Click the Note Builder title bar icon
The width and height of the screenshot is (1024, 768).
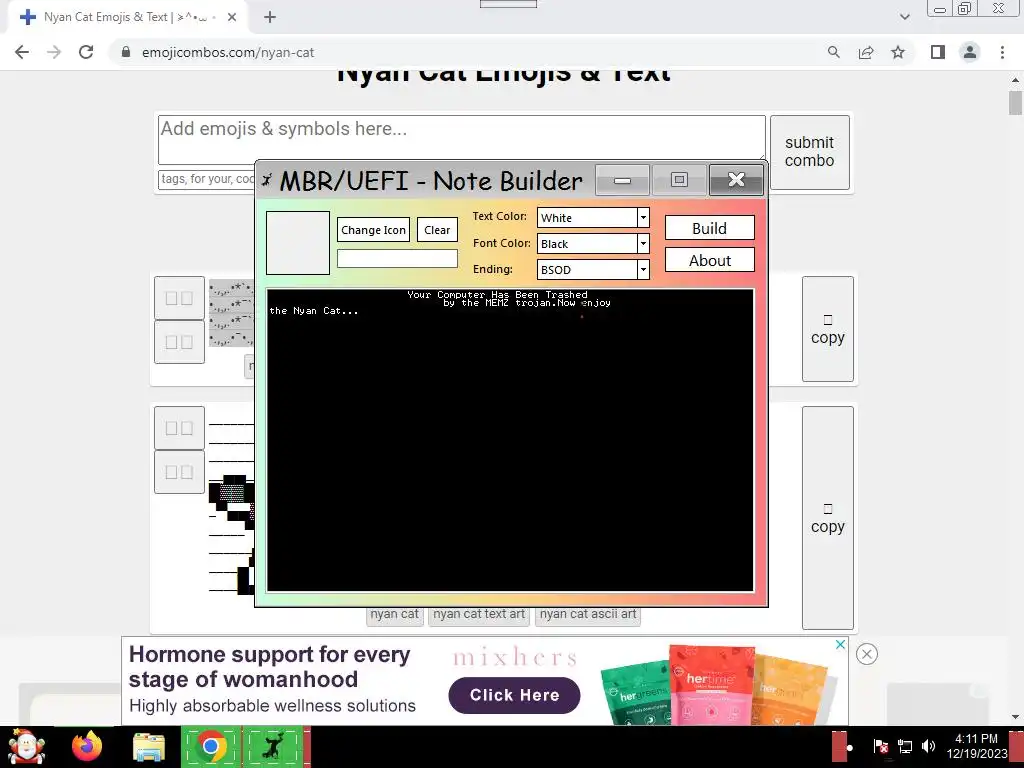pos(266,180)
